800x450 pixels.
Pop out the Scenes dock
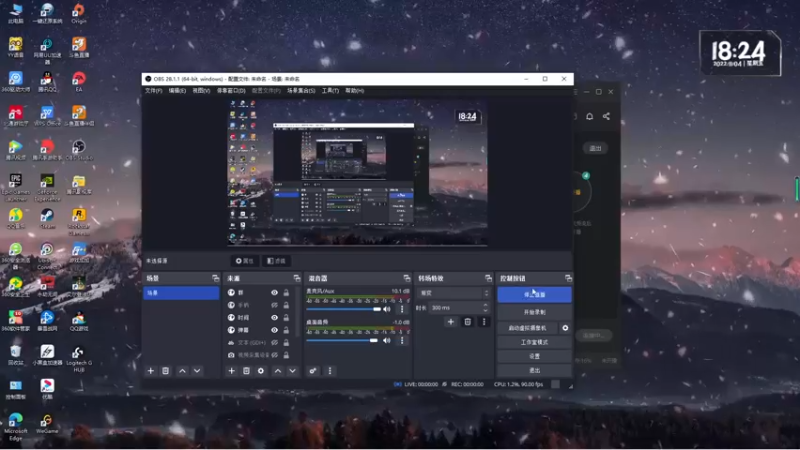(215, 278)
